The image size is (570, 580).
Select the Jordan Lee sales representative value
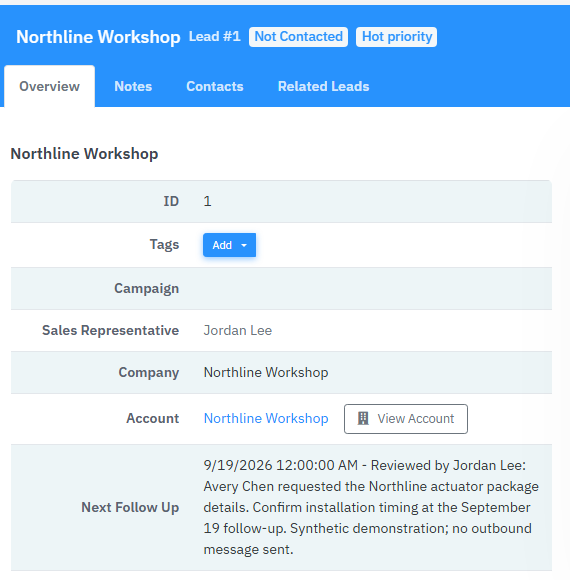[x=238, y=330]
